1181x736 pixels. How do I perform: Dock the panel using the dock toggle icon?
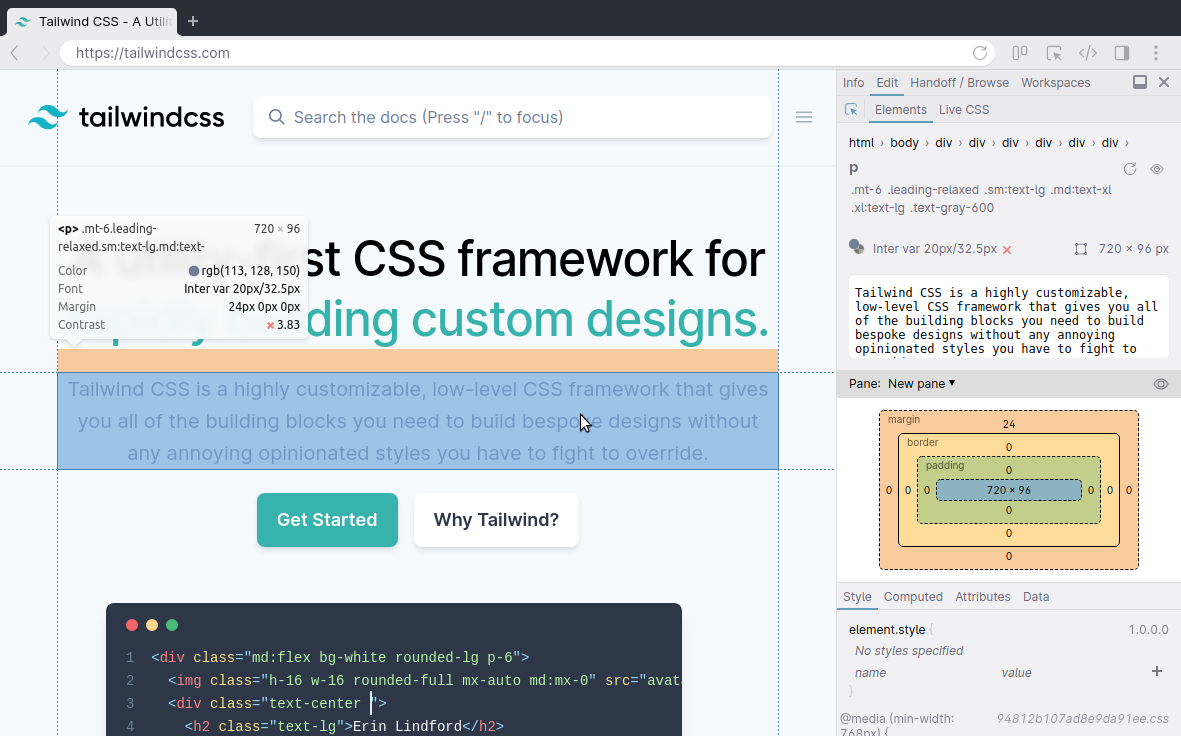pyautogui.click(x=1140, y=83)
